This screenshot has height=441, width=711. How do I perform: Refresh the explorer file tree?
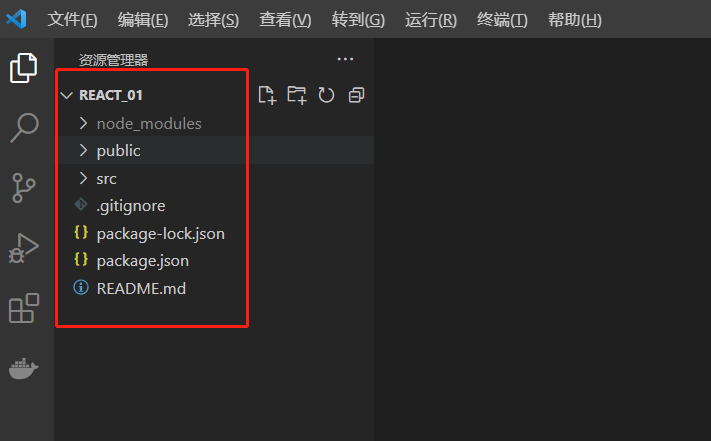coord(326,95)
